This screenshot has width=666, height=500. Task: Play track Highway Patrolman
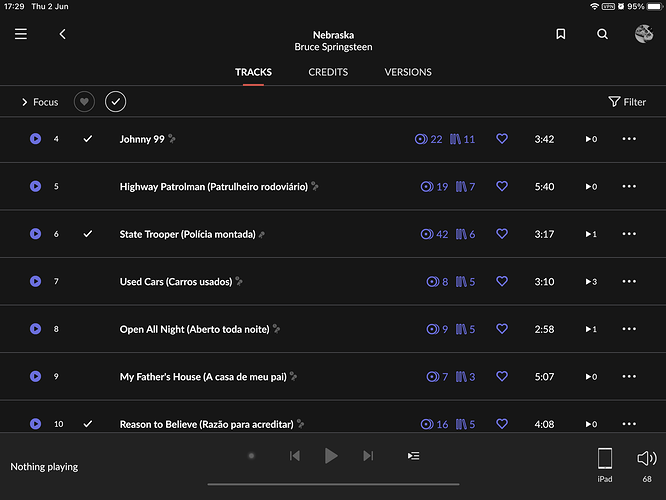[35, 186]
